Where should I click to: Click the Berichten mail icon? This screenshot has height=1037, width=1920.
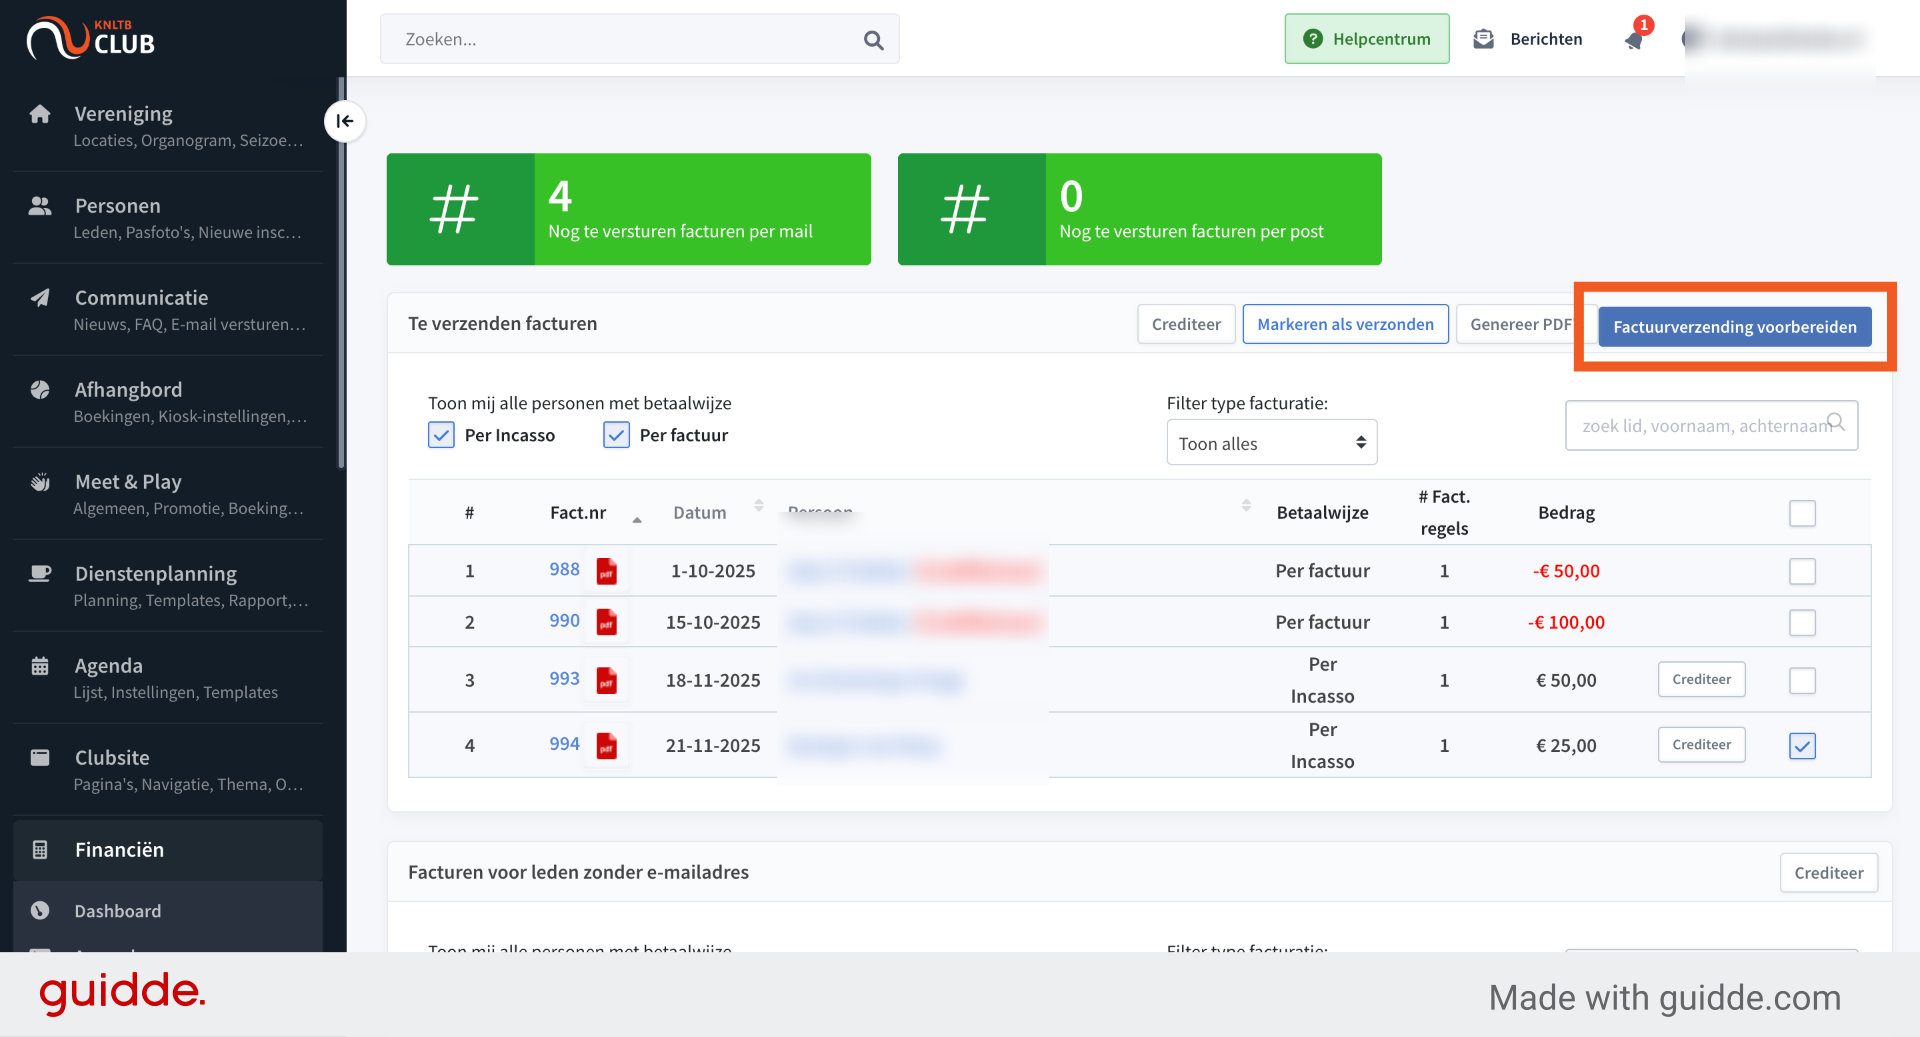pyautogui.click(x=1484, y=39)
